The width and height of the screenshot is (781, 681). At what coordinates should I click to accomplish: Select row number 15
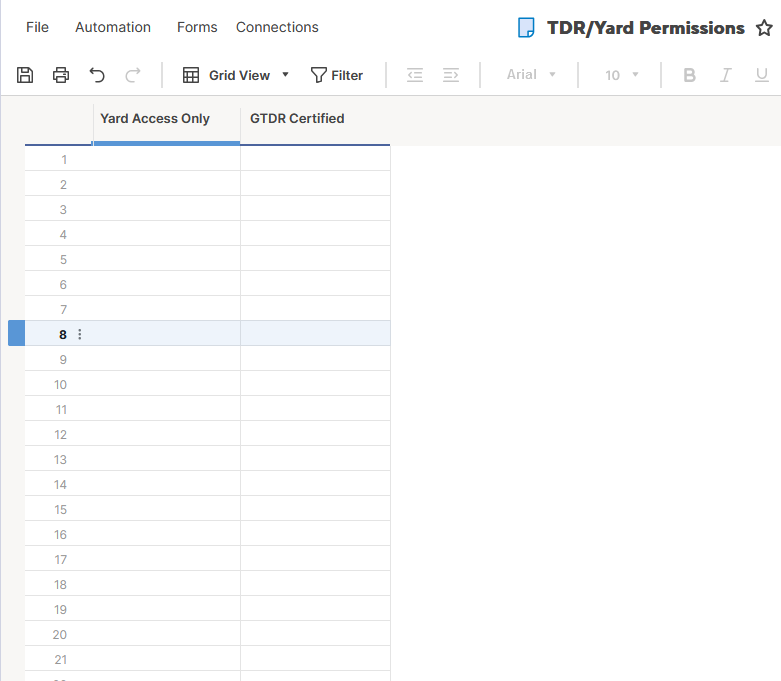[60, 509]
